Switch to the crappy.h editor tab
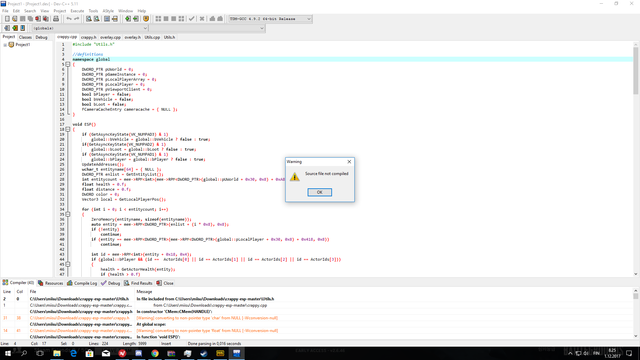 [89, 37]
